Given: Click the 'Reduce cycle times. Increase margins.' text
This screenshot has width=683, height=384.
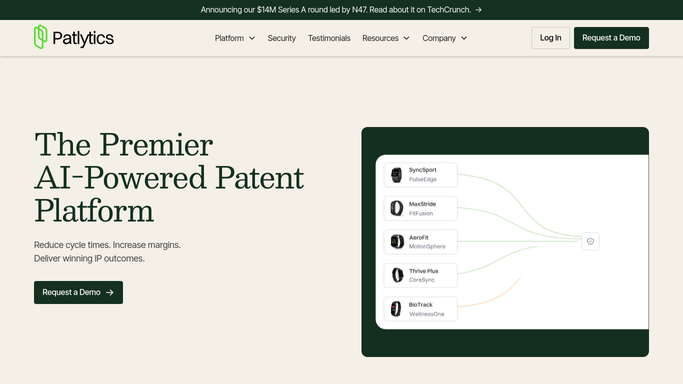Looking at the screenshot, I should (107, 245).
